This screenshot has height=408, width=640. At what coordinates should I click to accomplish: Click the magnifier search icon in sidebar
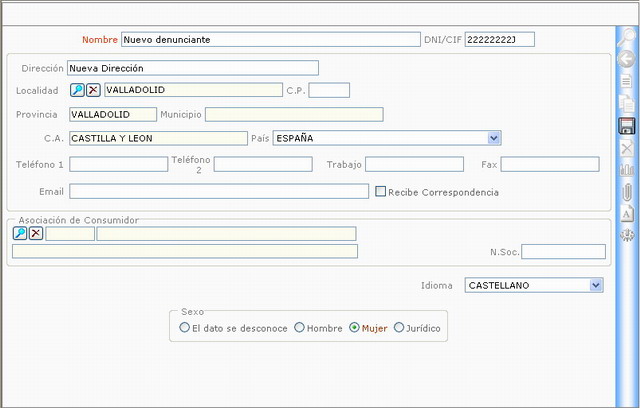[627, 38]
